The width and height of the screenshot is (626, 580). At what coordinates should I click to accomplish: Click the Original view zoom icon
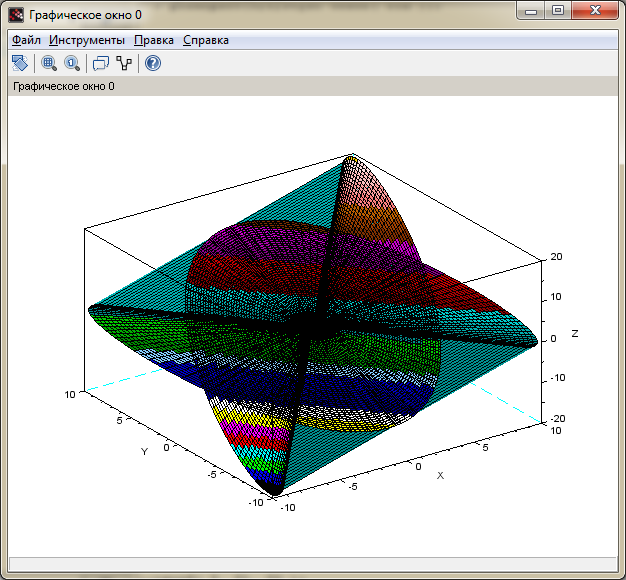coord(72,63)
